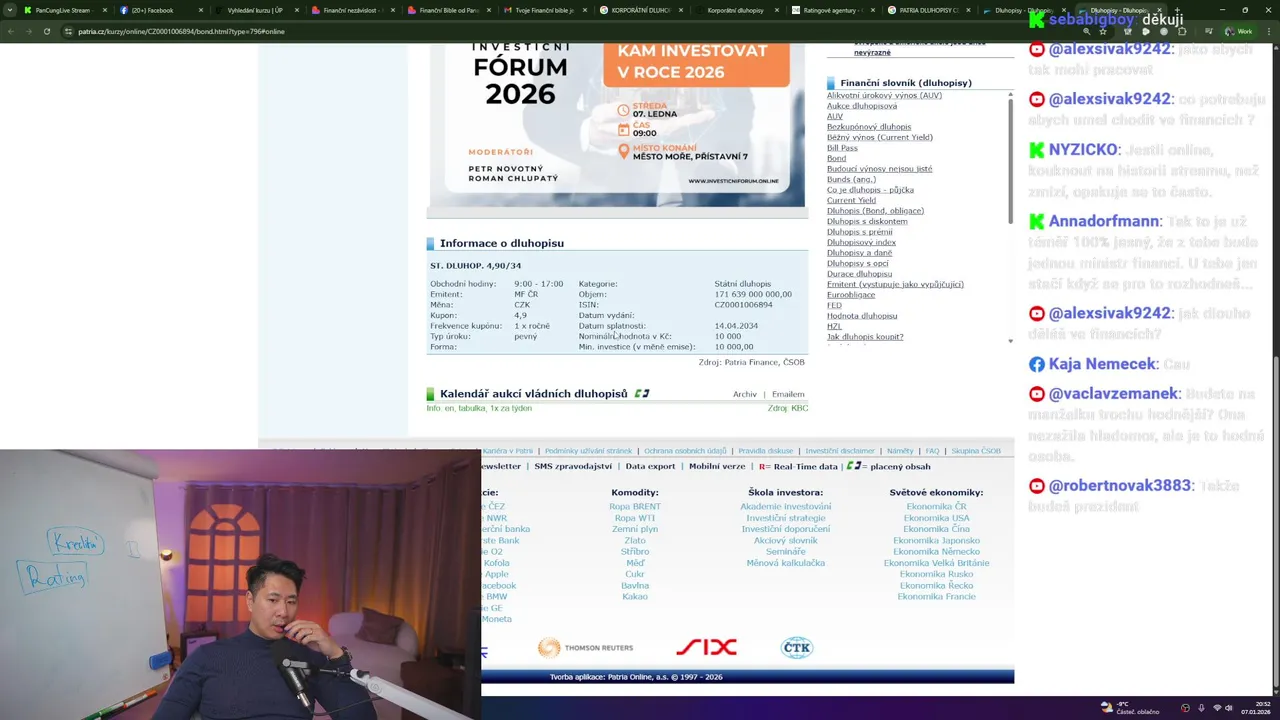The width and height of the screenshot is (1280, 720).
Task: Click the microphone tray icon in taskbar
Action: coord(1201,708)
